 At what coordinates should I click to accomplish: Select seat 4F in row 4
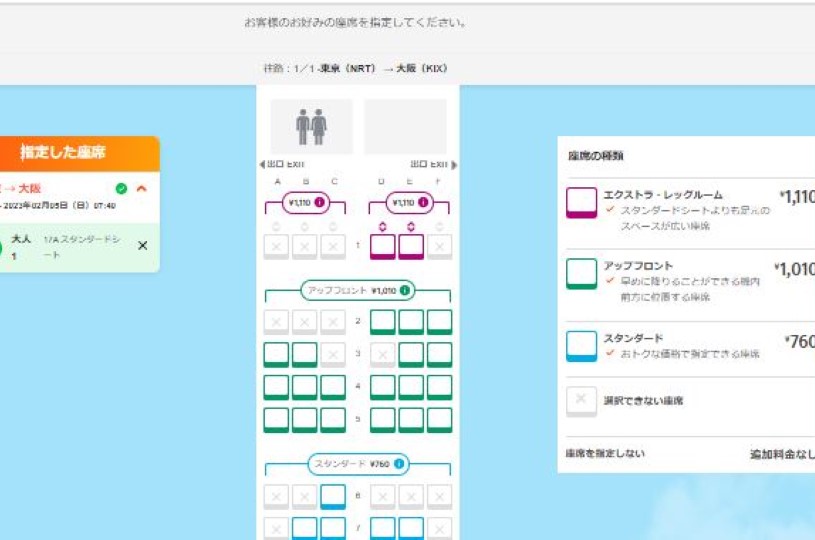point(440,387)
